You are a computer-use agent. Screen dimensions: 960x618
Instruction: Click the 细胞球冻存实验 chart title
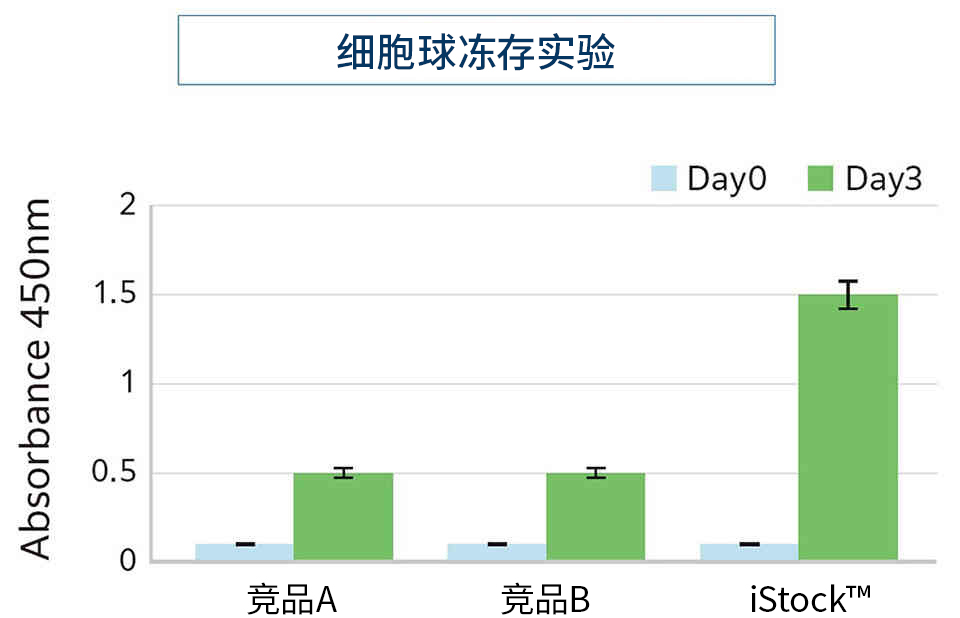pyautogui.click(x=476, y=51)
